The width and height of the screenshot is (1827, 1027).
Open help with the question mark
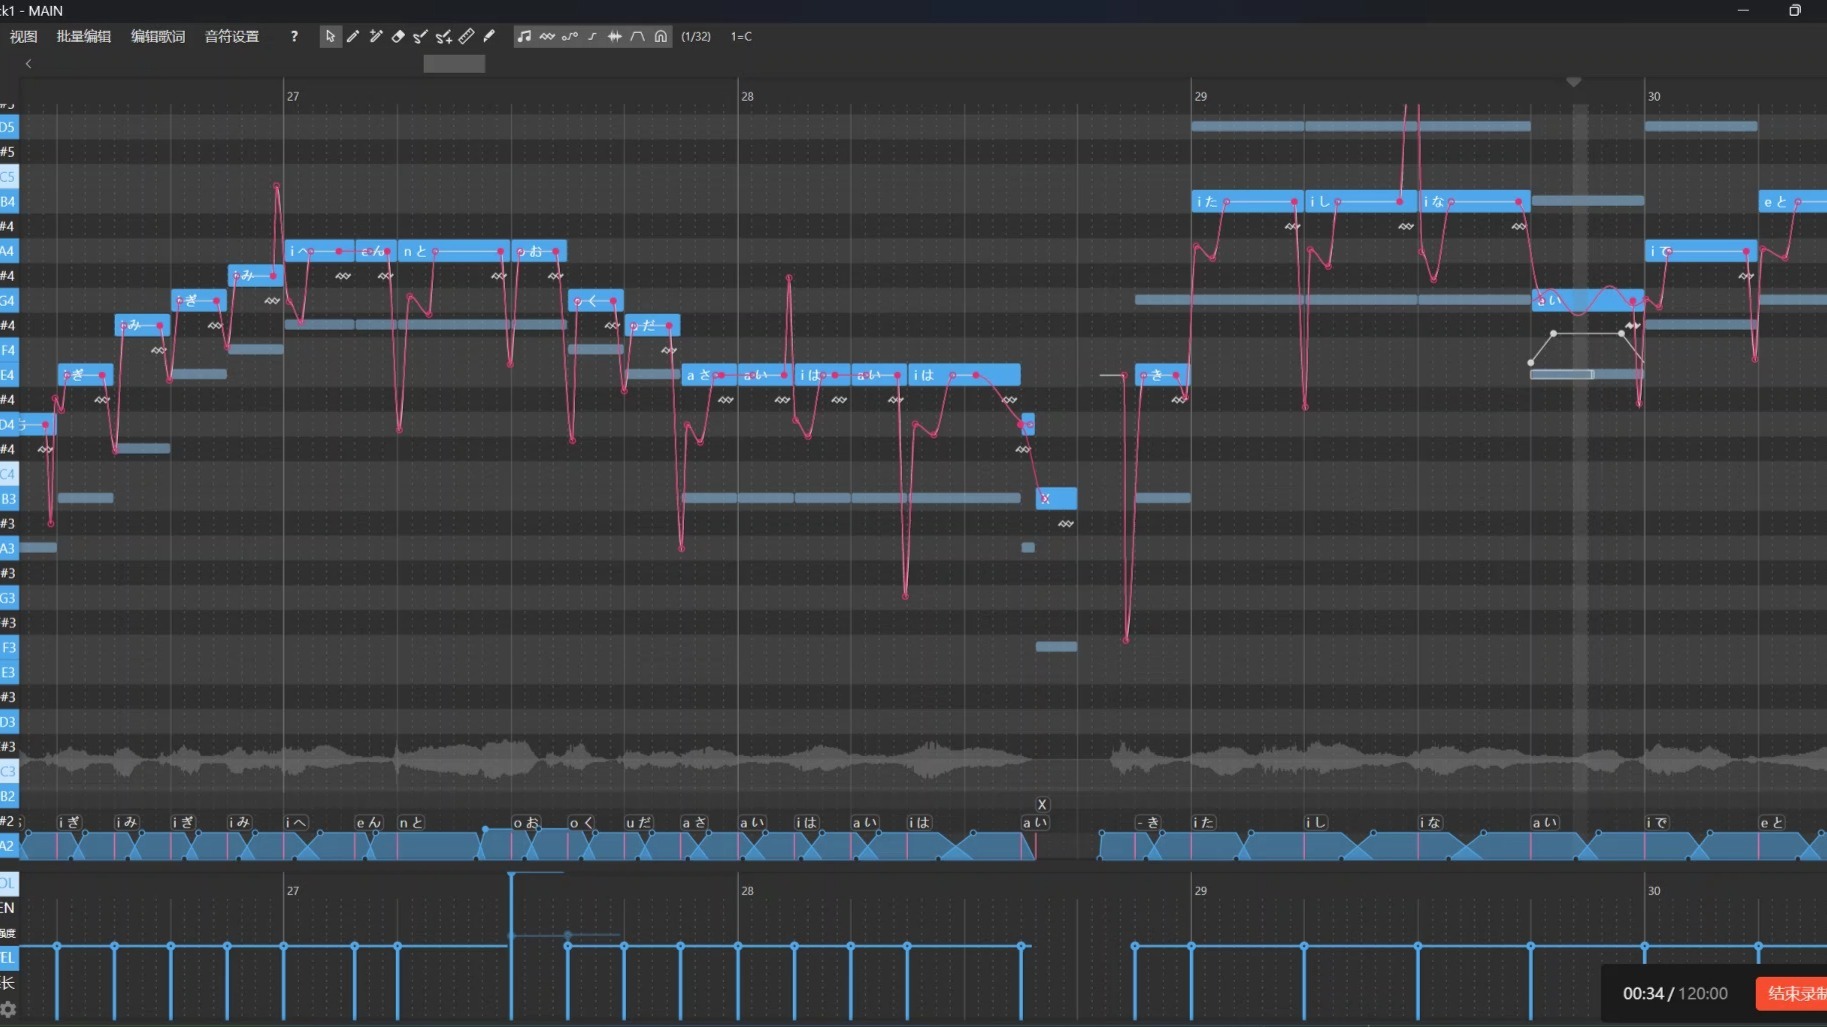point(294,36)
